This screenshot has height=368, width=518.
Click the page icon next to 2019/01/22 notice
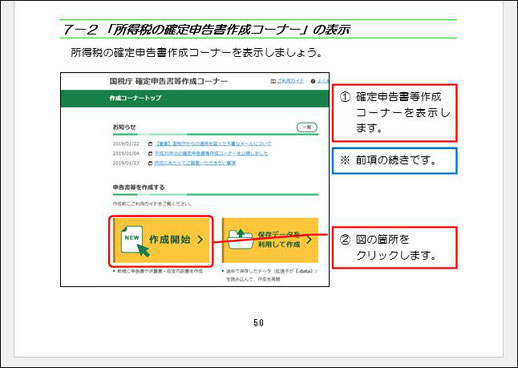point(150,144)
